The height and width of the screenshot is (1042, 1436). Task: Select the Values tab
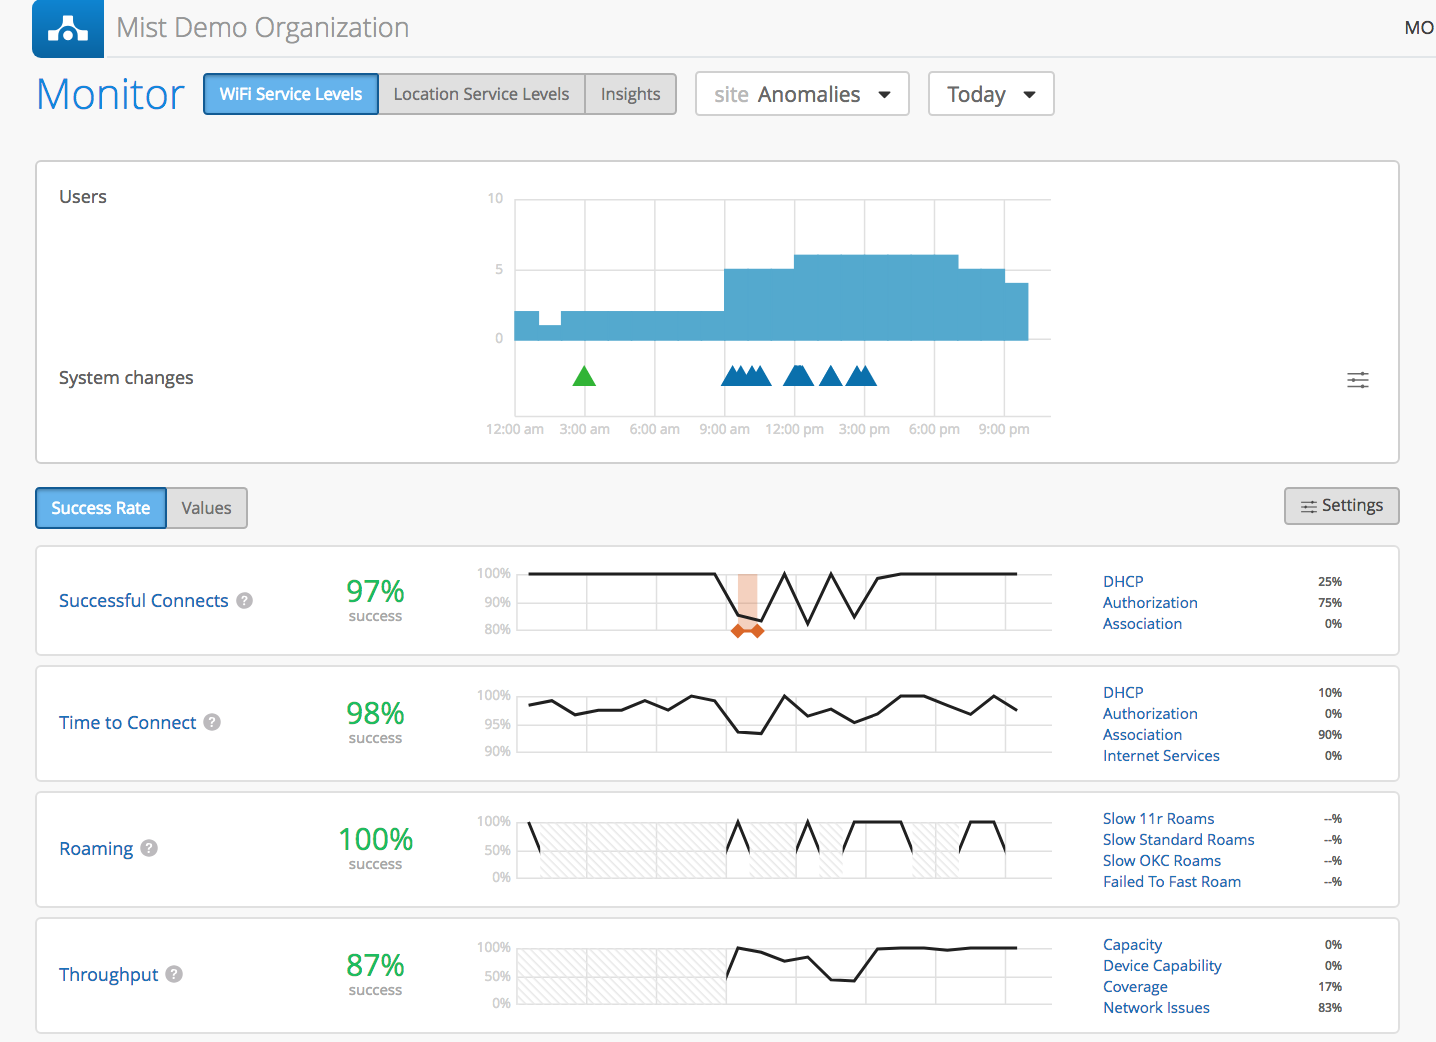pos(207,508)
